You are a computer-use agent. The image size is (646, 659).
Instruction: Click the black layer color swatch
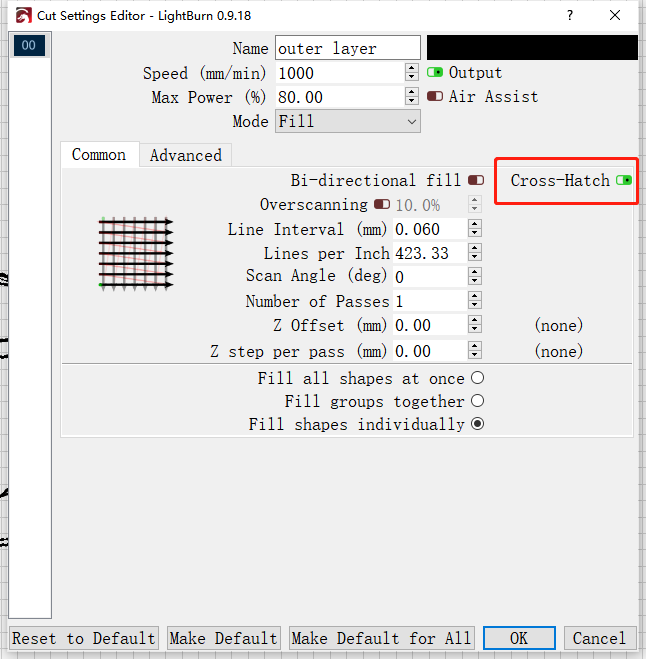coord(532,47)
